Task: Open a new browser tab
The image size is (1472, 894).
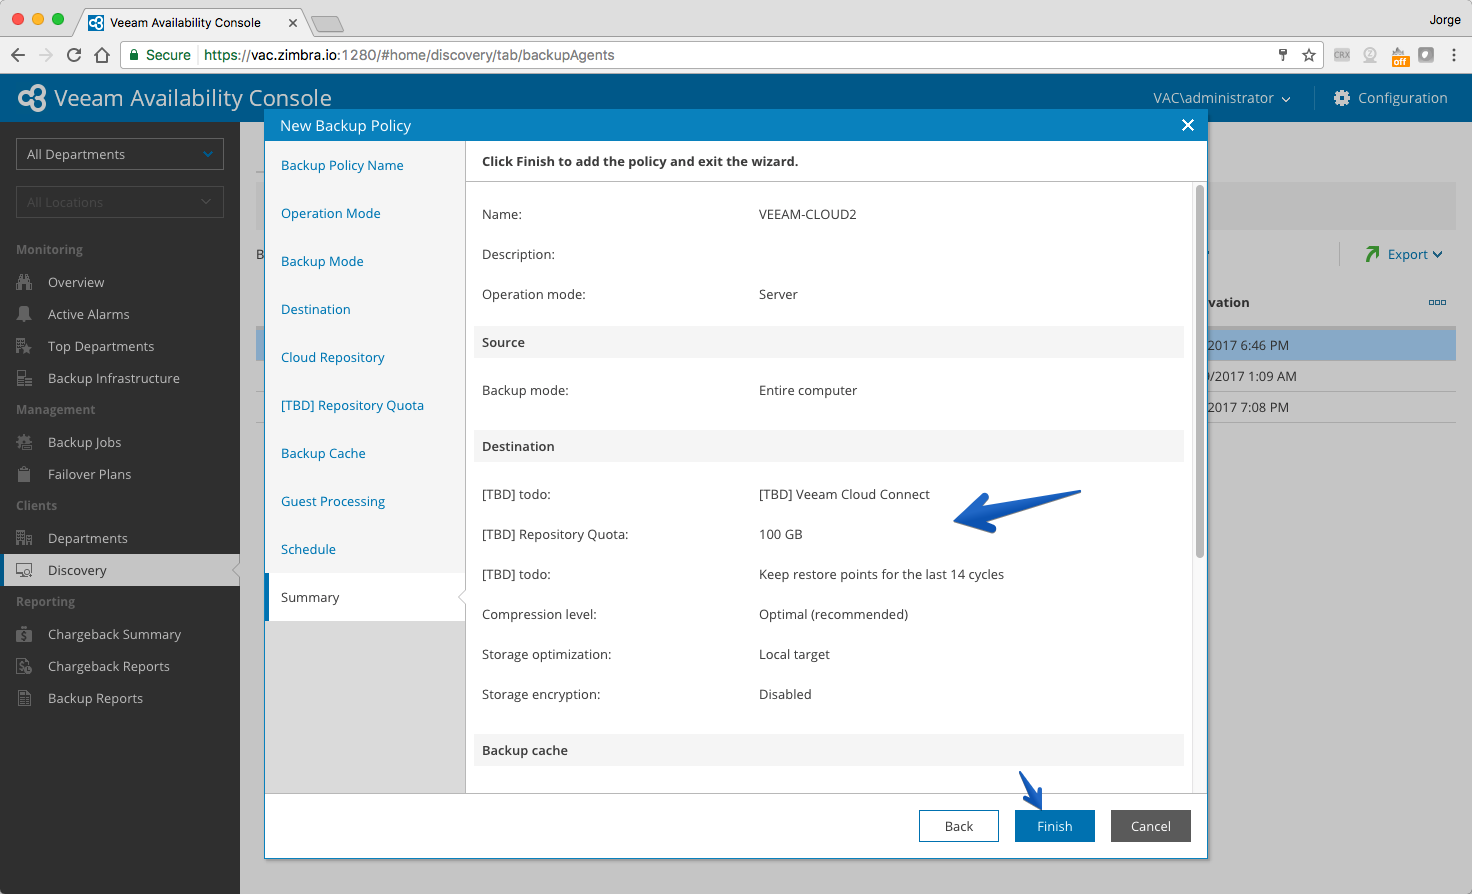Action: [327, 23]
